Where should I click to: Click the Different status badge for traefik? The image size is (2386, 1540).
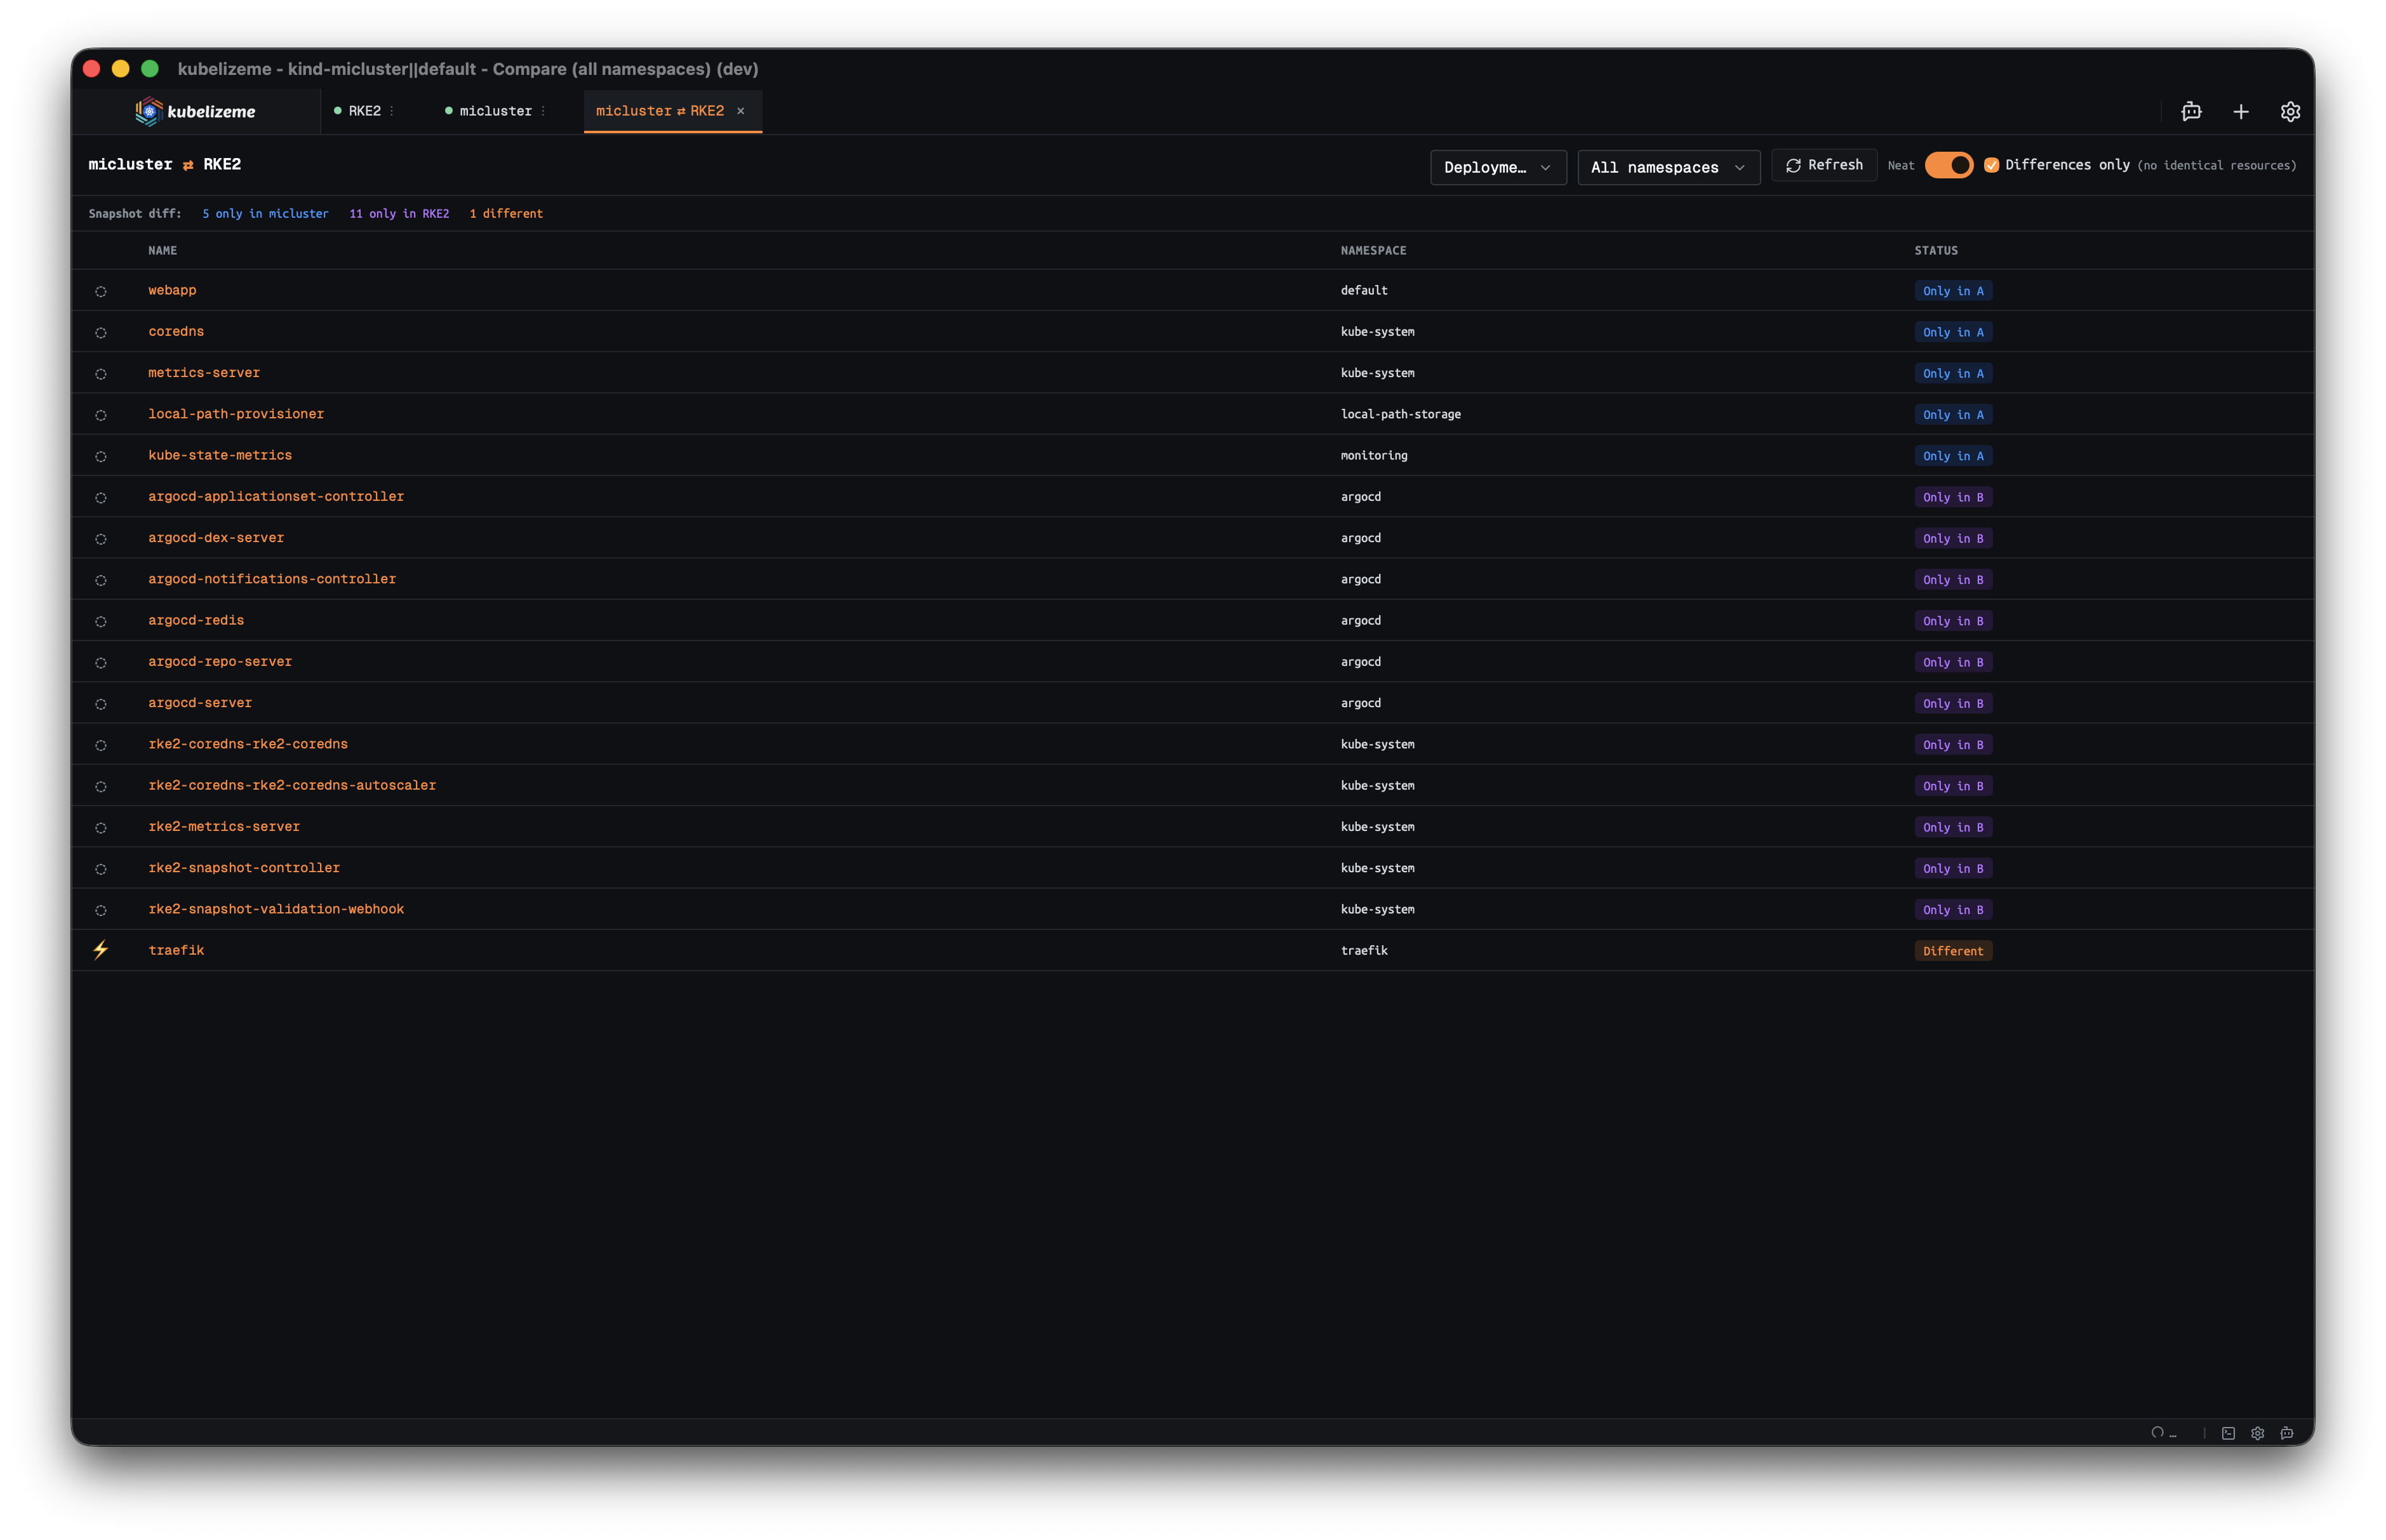point(1953,951)
